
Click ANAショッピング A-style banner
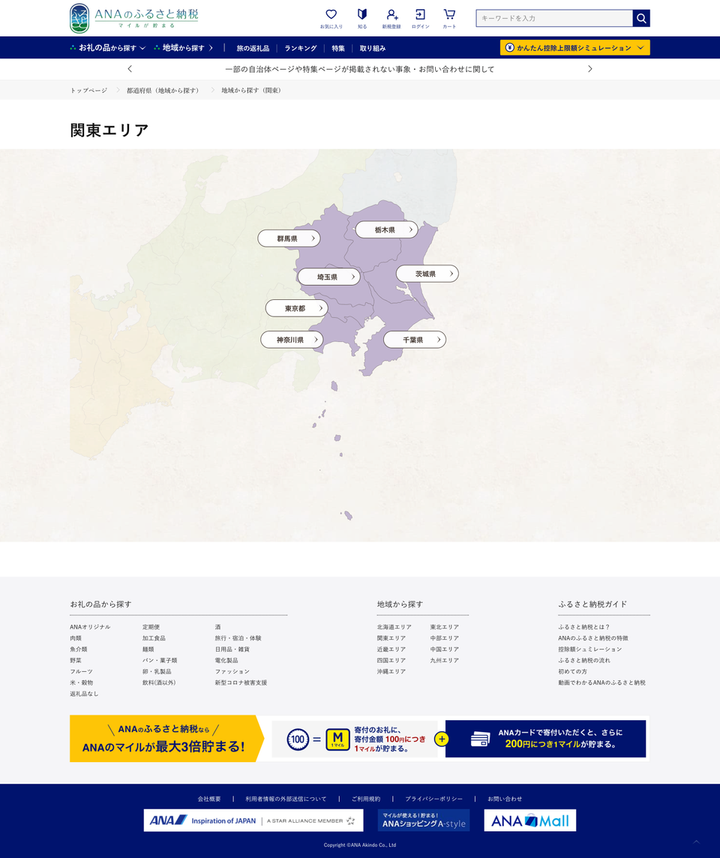click(423, 820)
